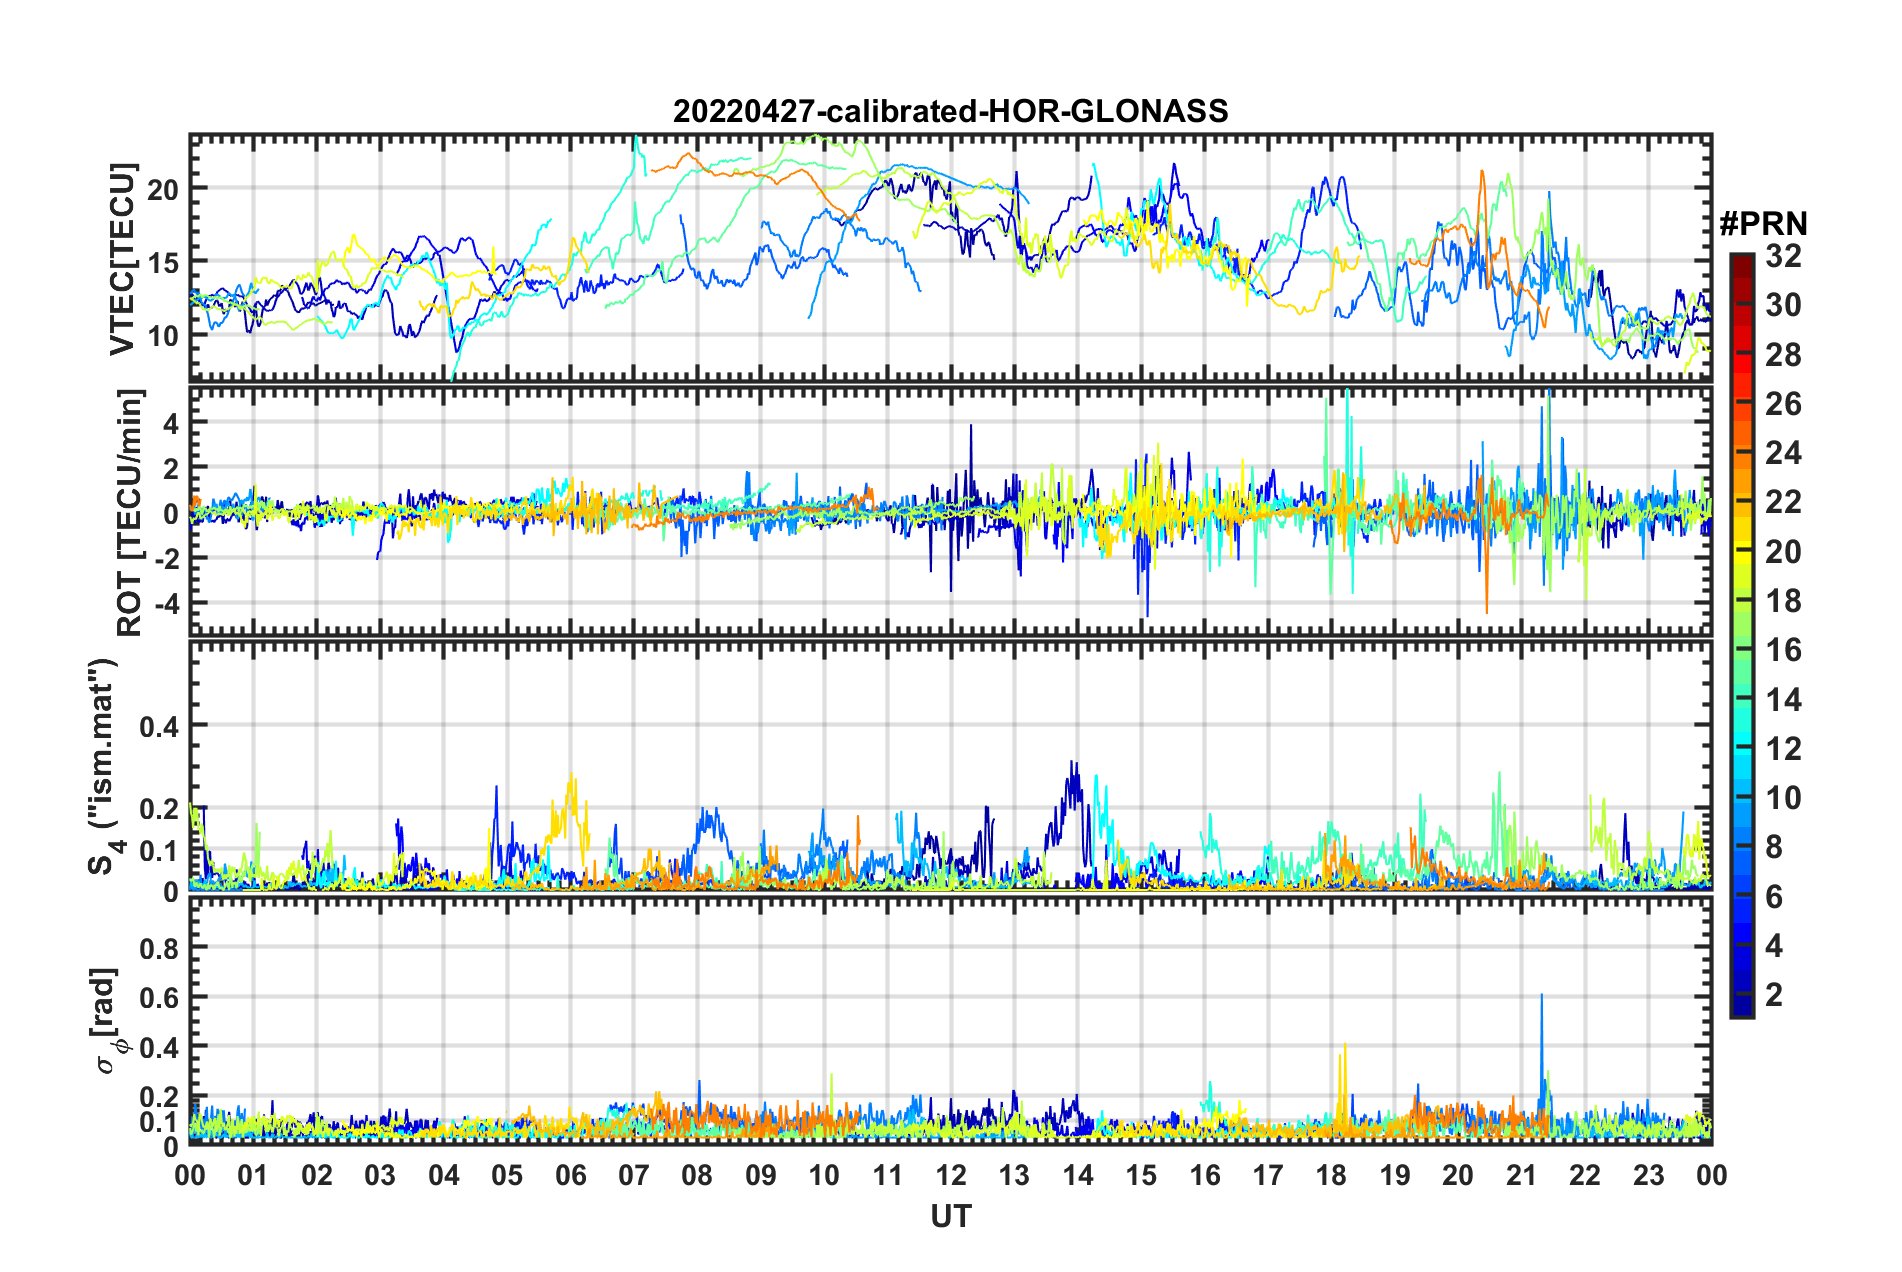Screen dimensions: 1902x1272
Task: Click the VTEC y-axis tick label 15
Action: click(164, 262)
